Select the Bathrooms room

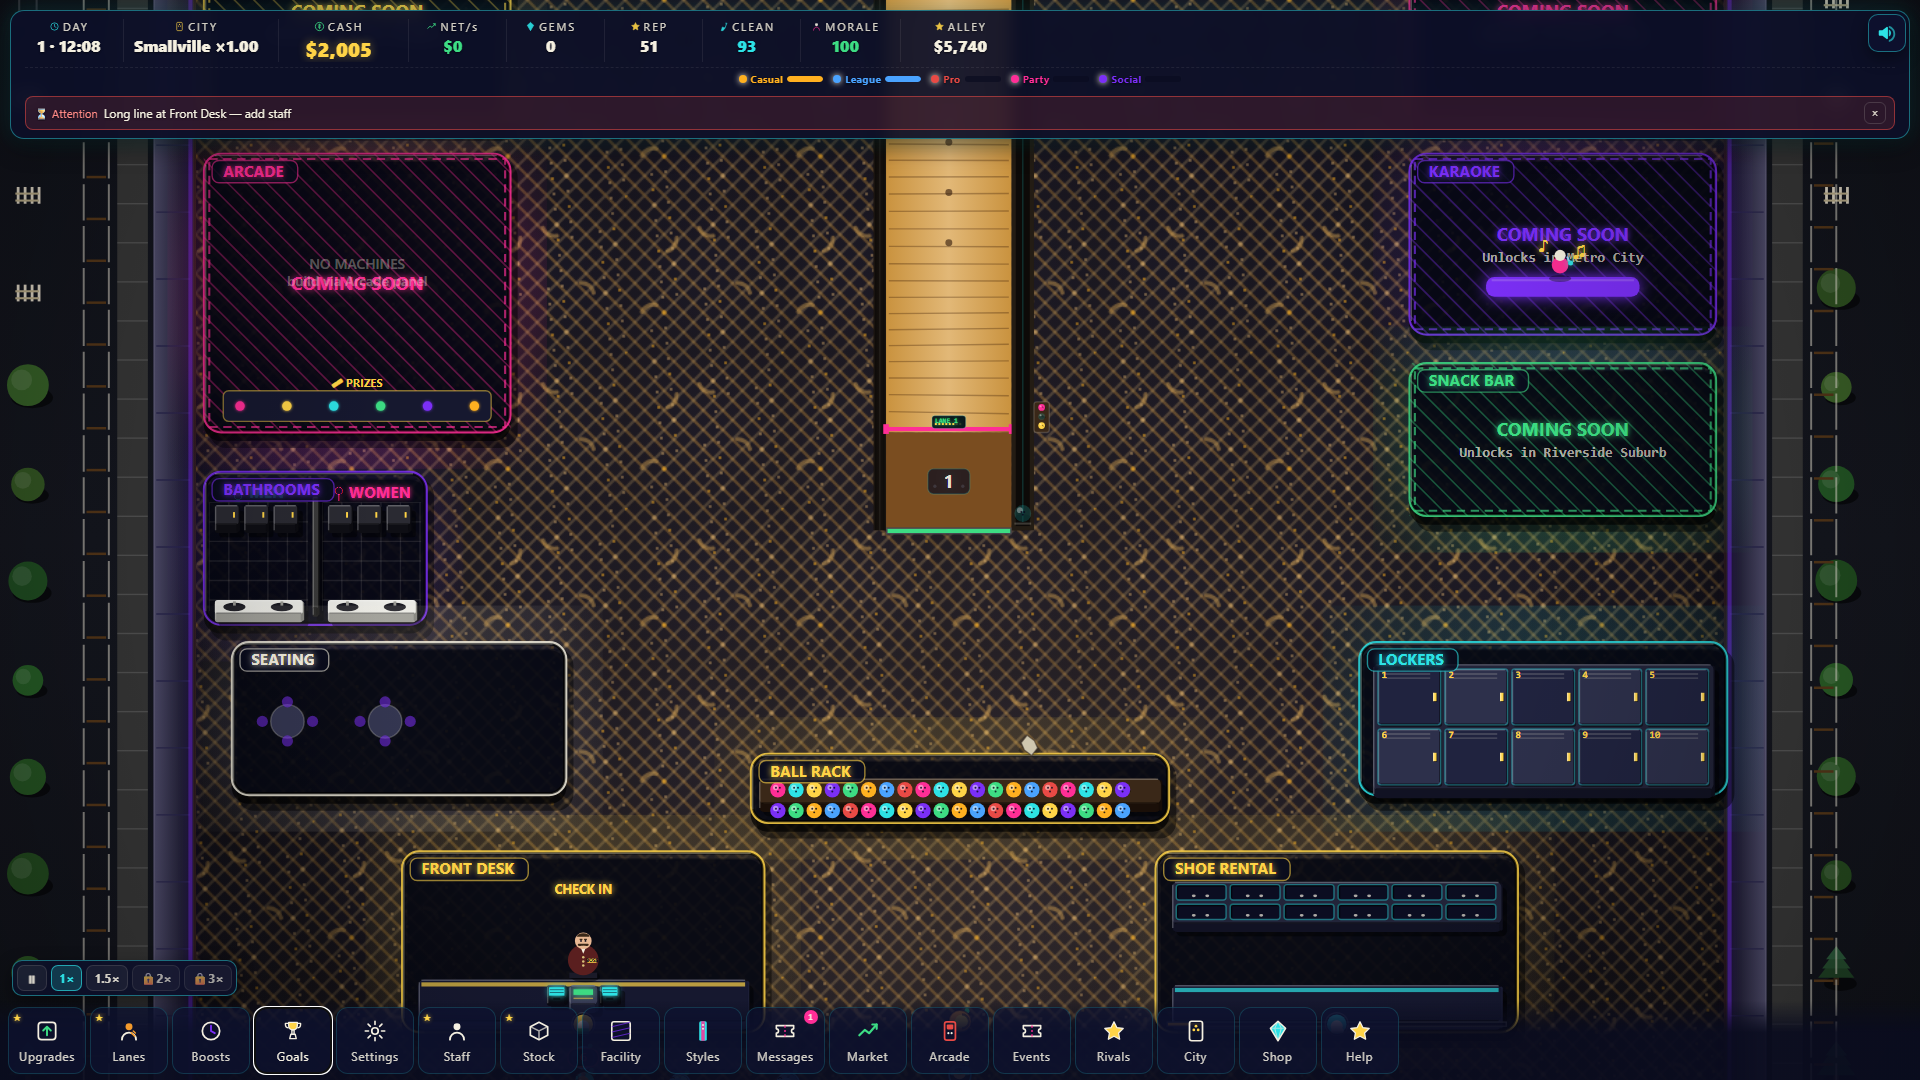(x=316, y=549)
